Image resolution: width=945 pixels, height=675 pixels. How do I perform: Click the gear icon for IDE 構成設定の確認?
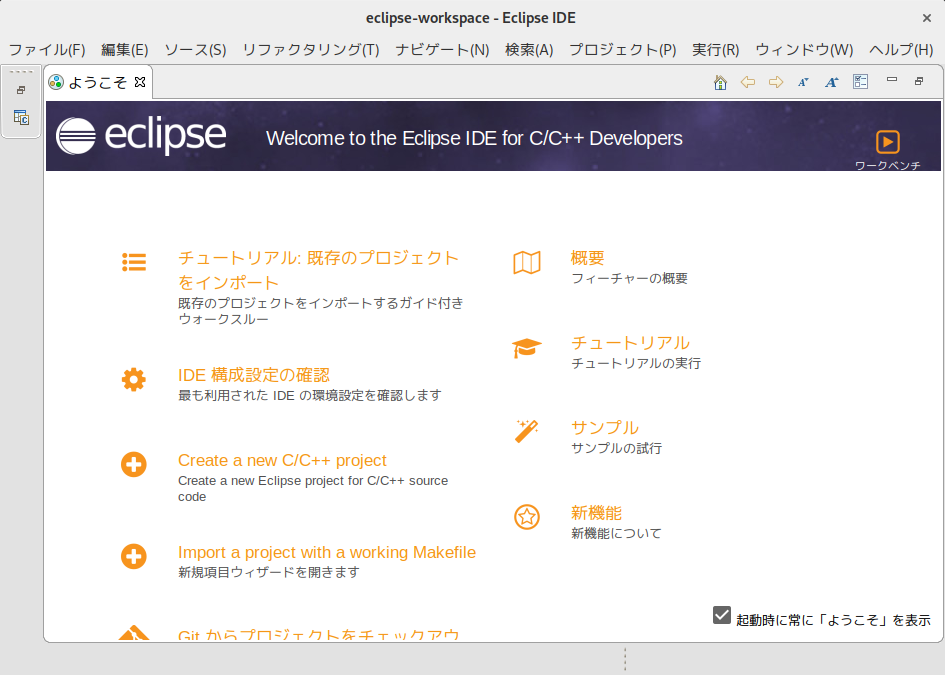pyautogui.click(x=134, y=380)
